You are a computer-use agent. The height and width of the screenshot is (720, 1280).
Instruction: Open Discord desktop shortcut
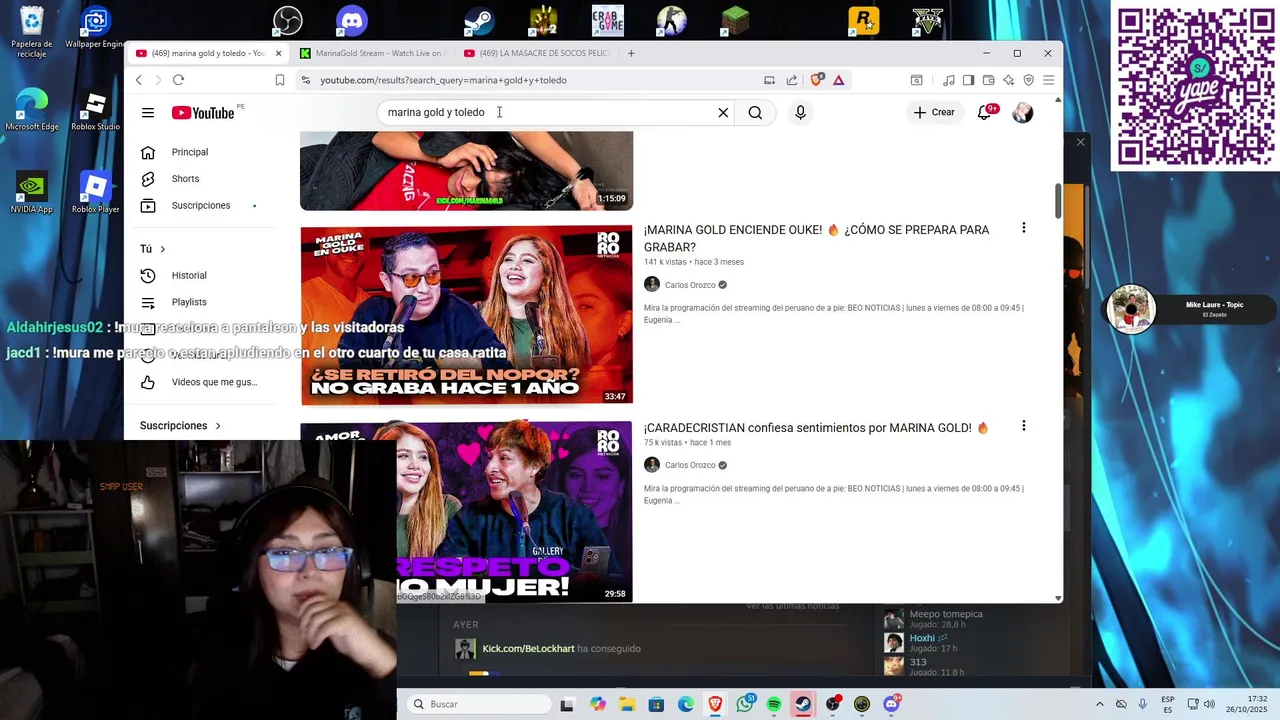tap(352, 20)
